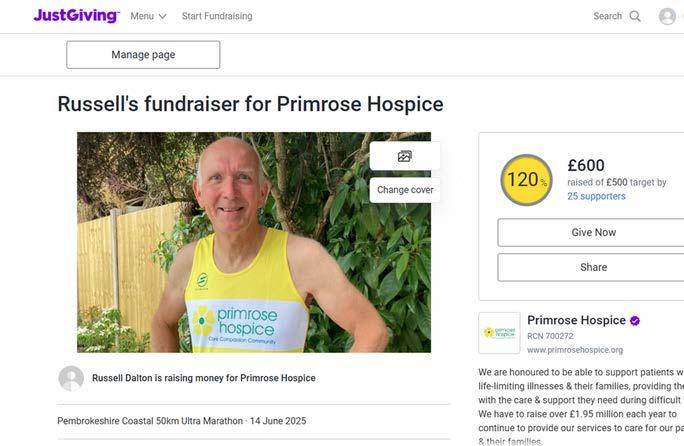Image resolution: width=684 pixels, height=446 pixels.
Task: Click the 120% progress circle
Action: click(526, 180)
